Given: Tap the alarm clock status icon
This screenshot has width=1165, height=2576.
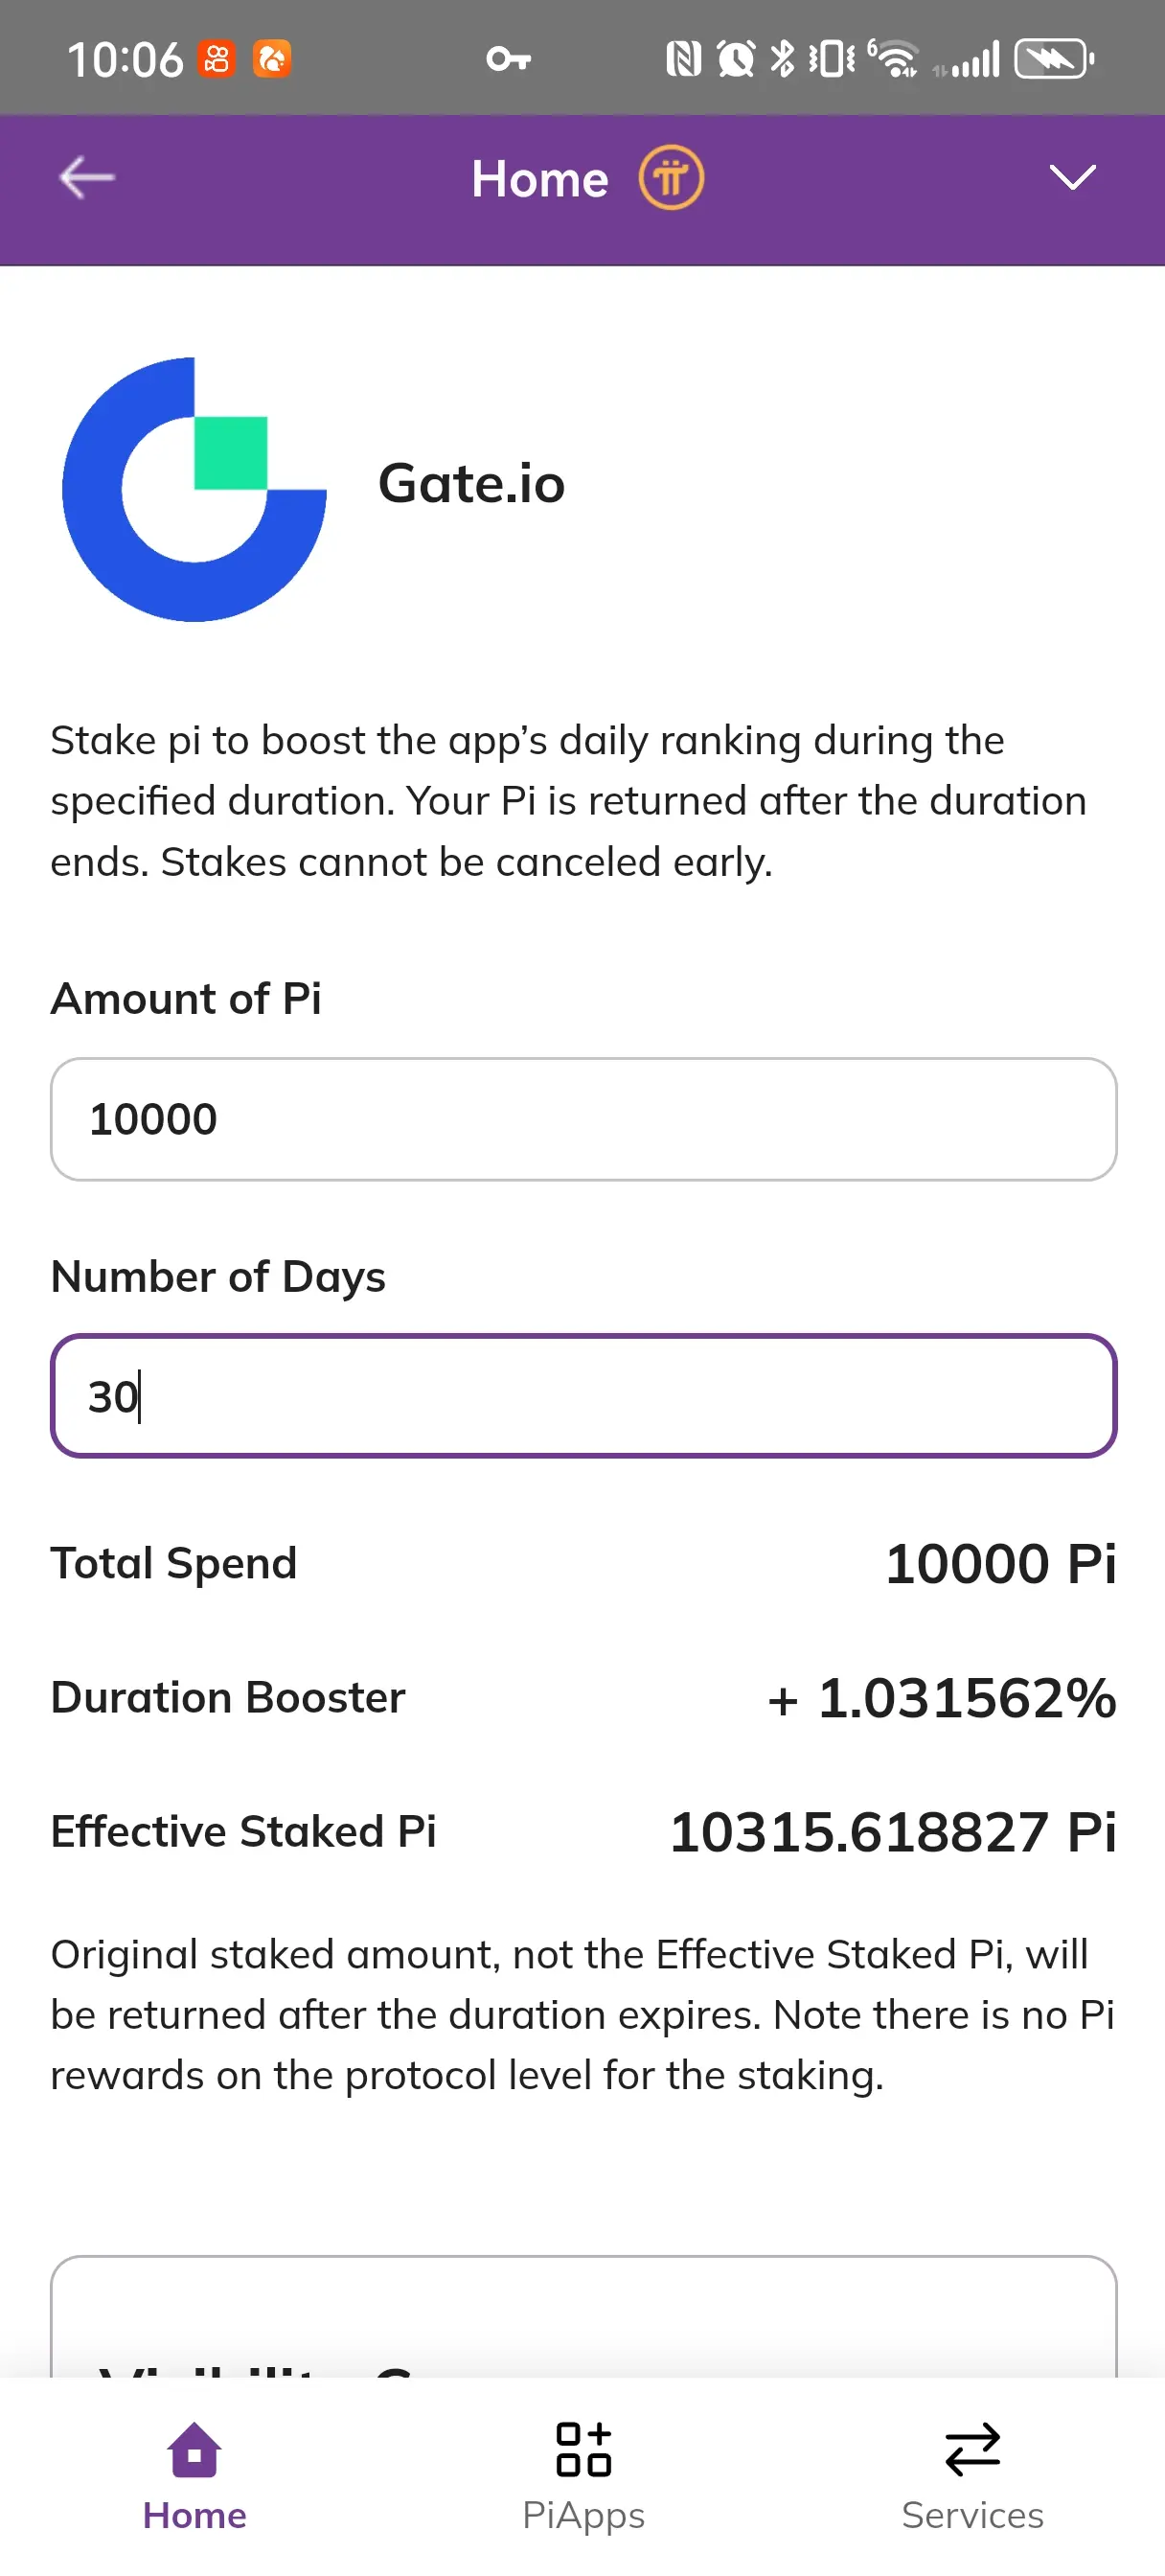Looking at the screenshot, I should click(x=736, y=58).
